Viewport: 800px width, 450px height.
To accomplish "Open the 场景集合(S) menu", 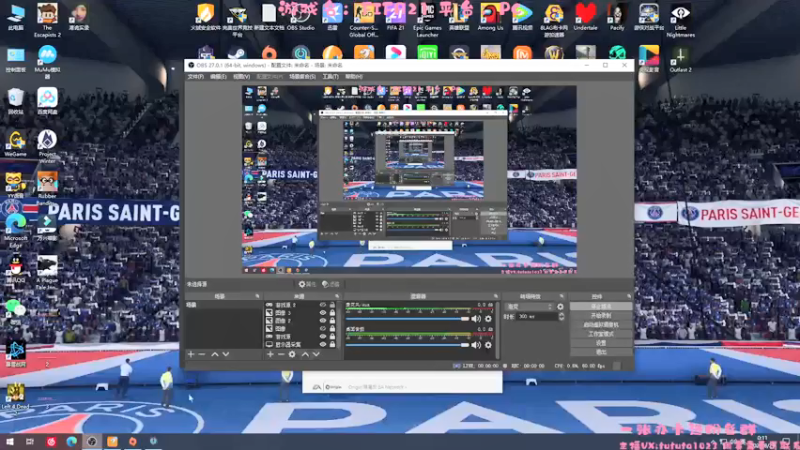I will point(302,77).
